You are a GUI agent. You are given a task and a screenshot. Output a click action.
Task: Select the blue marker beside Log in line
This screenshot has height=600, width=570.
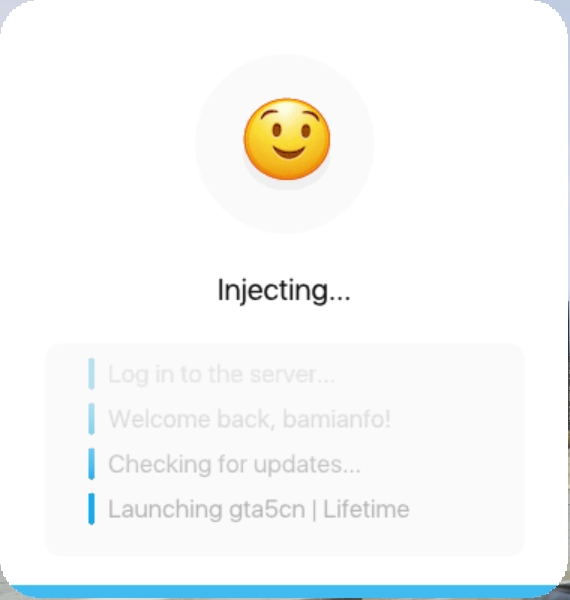coord(91,374)
